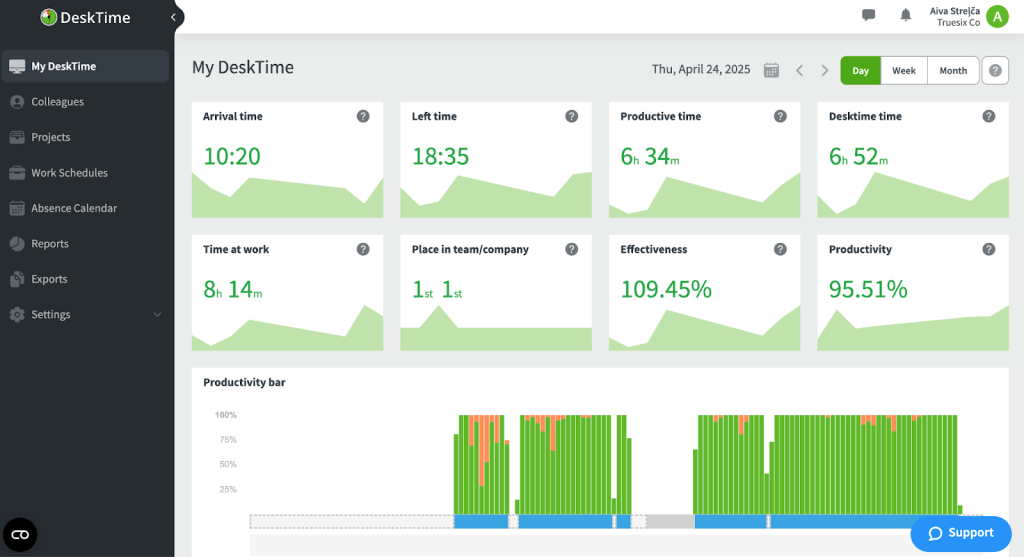Open the notifications bell
Image resolution: width=1024 pixels, height=557 pixels.
905,14
